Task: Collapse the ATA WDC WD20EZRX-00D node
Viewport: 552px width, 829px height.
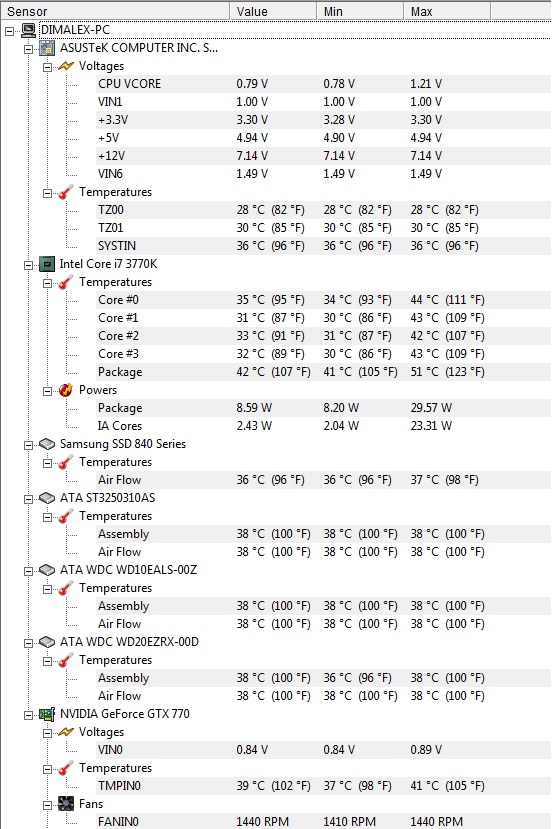Action: tap(29, 643)
